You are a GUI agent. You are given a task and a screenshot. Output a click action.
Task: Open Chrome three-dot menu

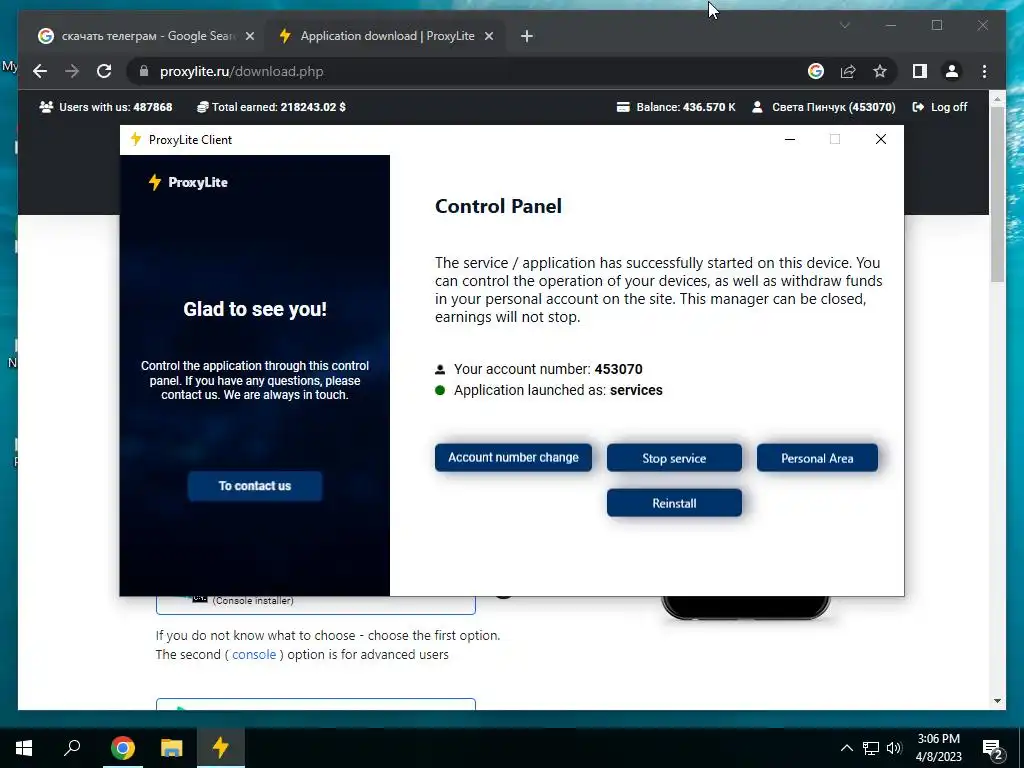(x=984, y=71)
